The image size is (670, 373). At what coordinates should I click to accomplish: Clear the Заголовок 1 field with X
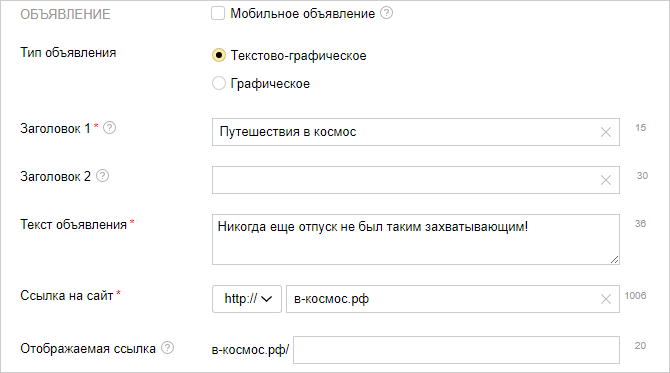(605, 132)
